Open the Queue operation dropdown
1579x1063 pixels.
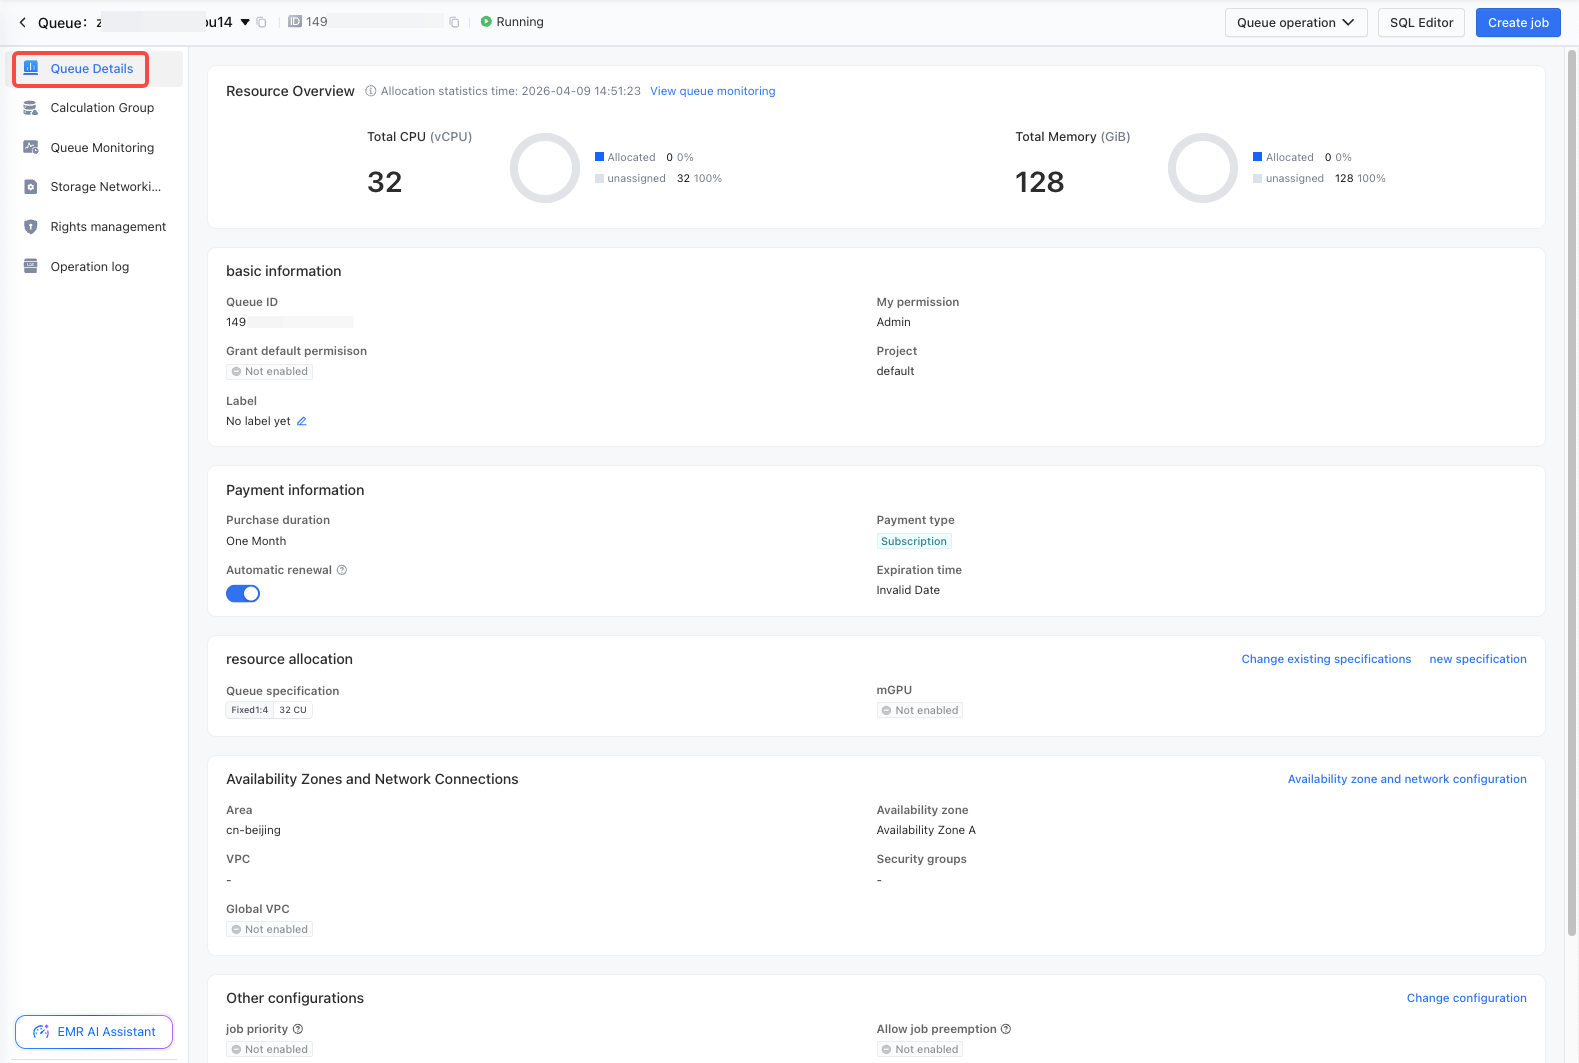(x=1296, y=23)
